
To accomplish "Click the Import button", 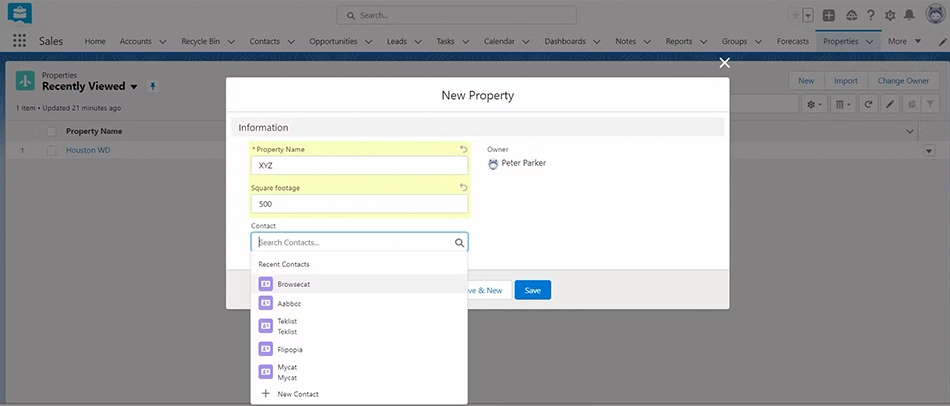I will [846, 81].
